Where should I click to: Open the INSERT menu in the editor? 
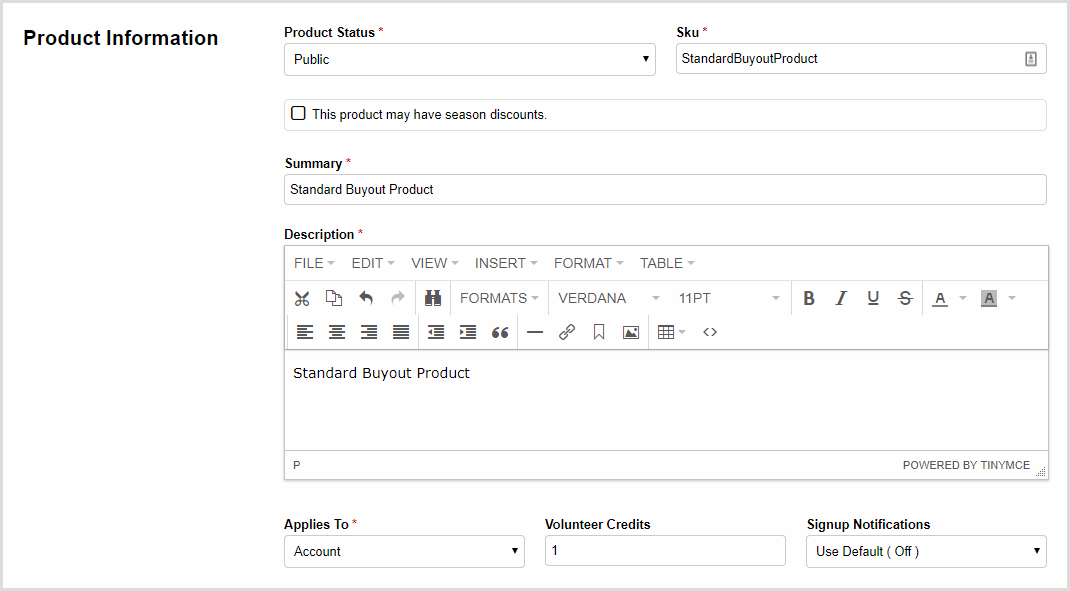pos(500,263)
